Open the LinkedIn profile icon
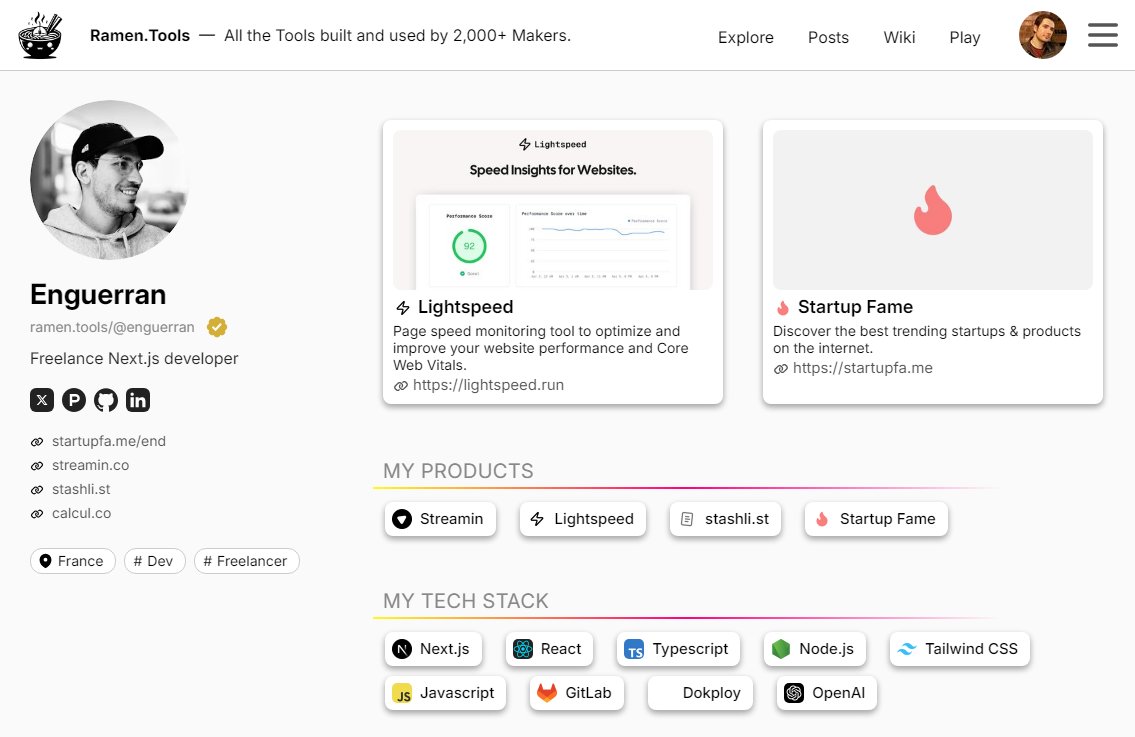 (138, 400)
